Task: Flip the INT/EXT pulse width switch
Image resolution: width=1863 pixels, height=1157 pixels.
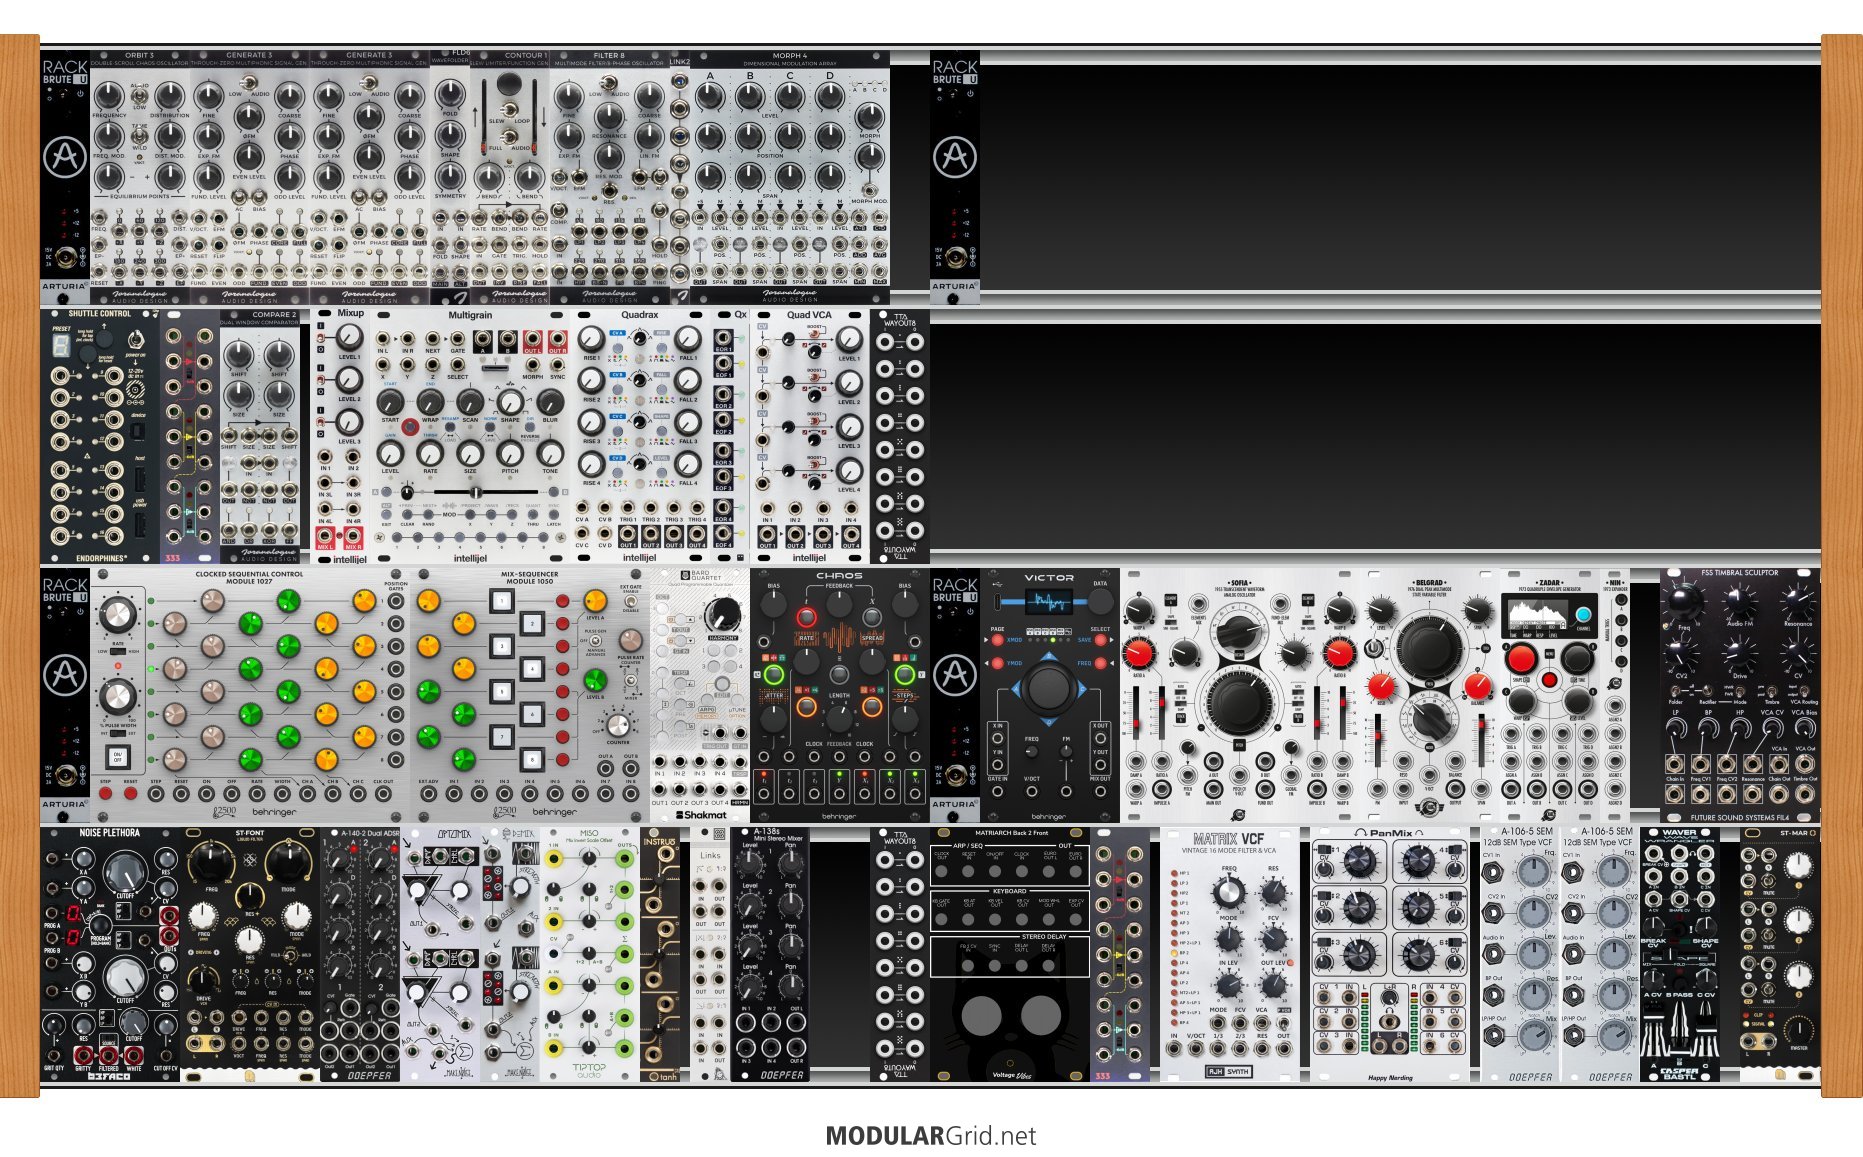Action: [x=118, y=734]
